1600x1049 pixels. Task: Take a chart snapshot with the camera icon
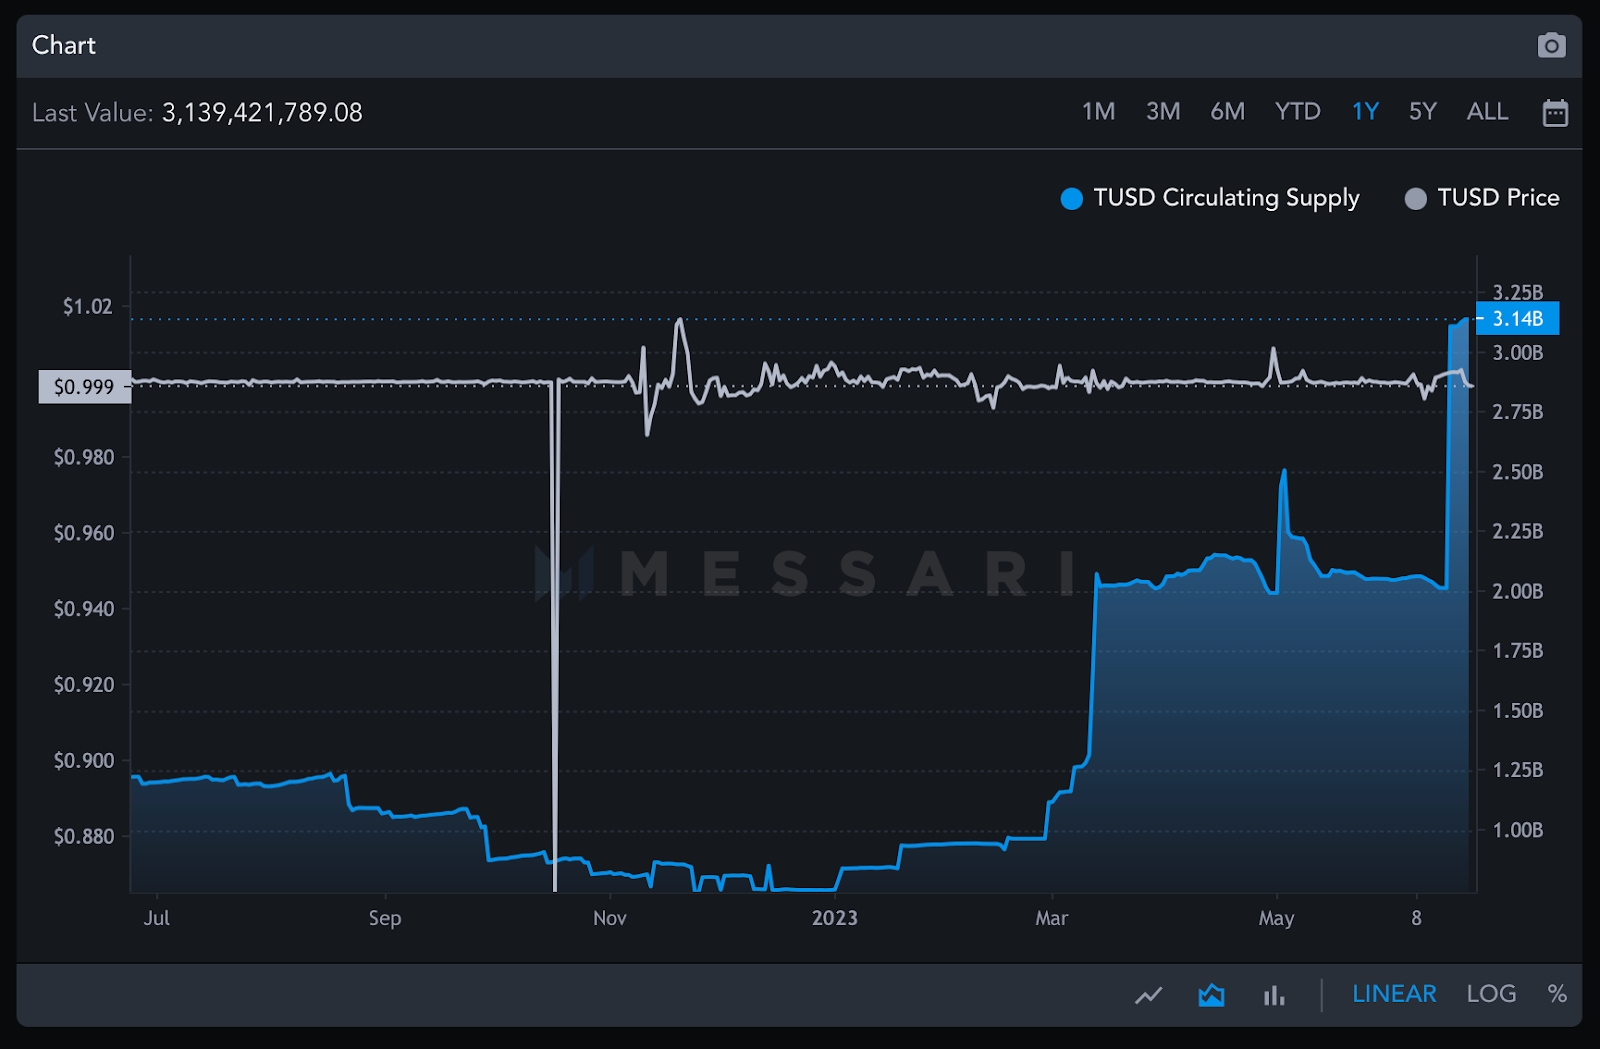click(1551, 45)
